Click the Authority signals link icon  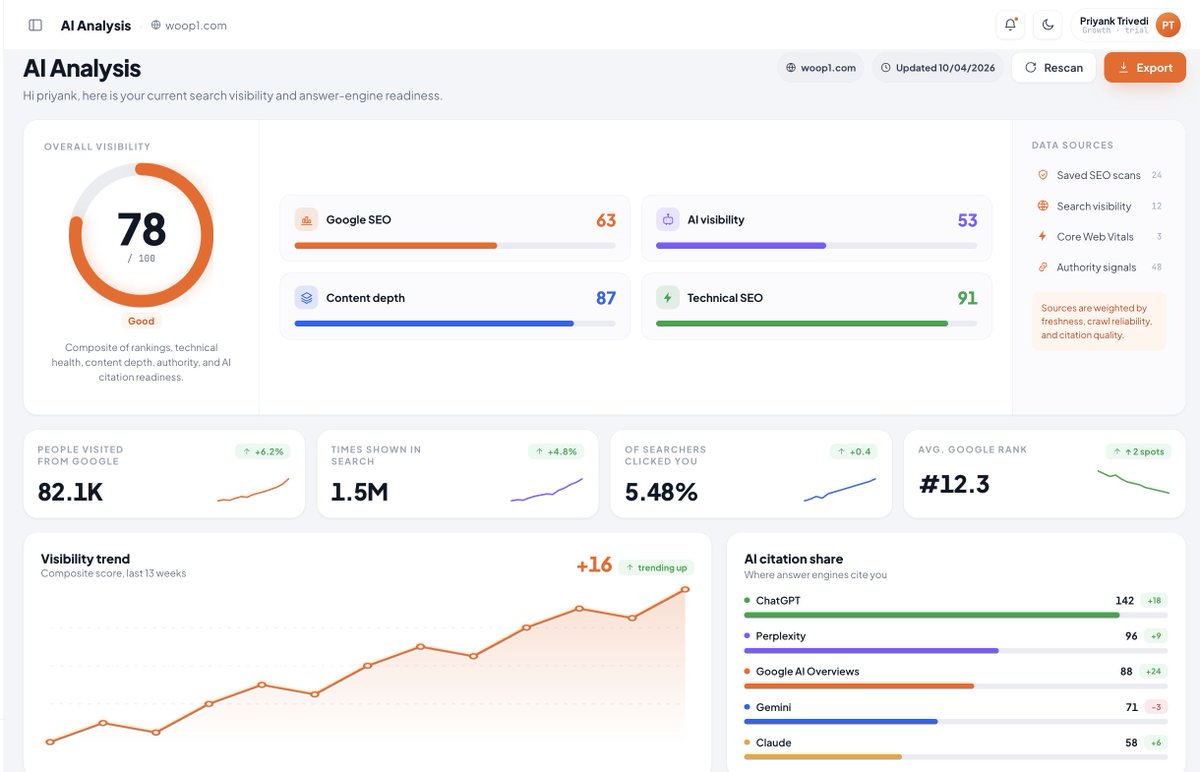click(1043, 267)
